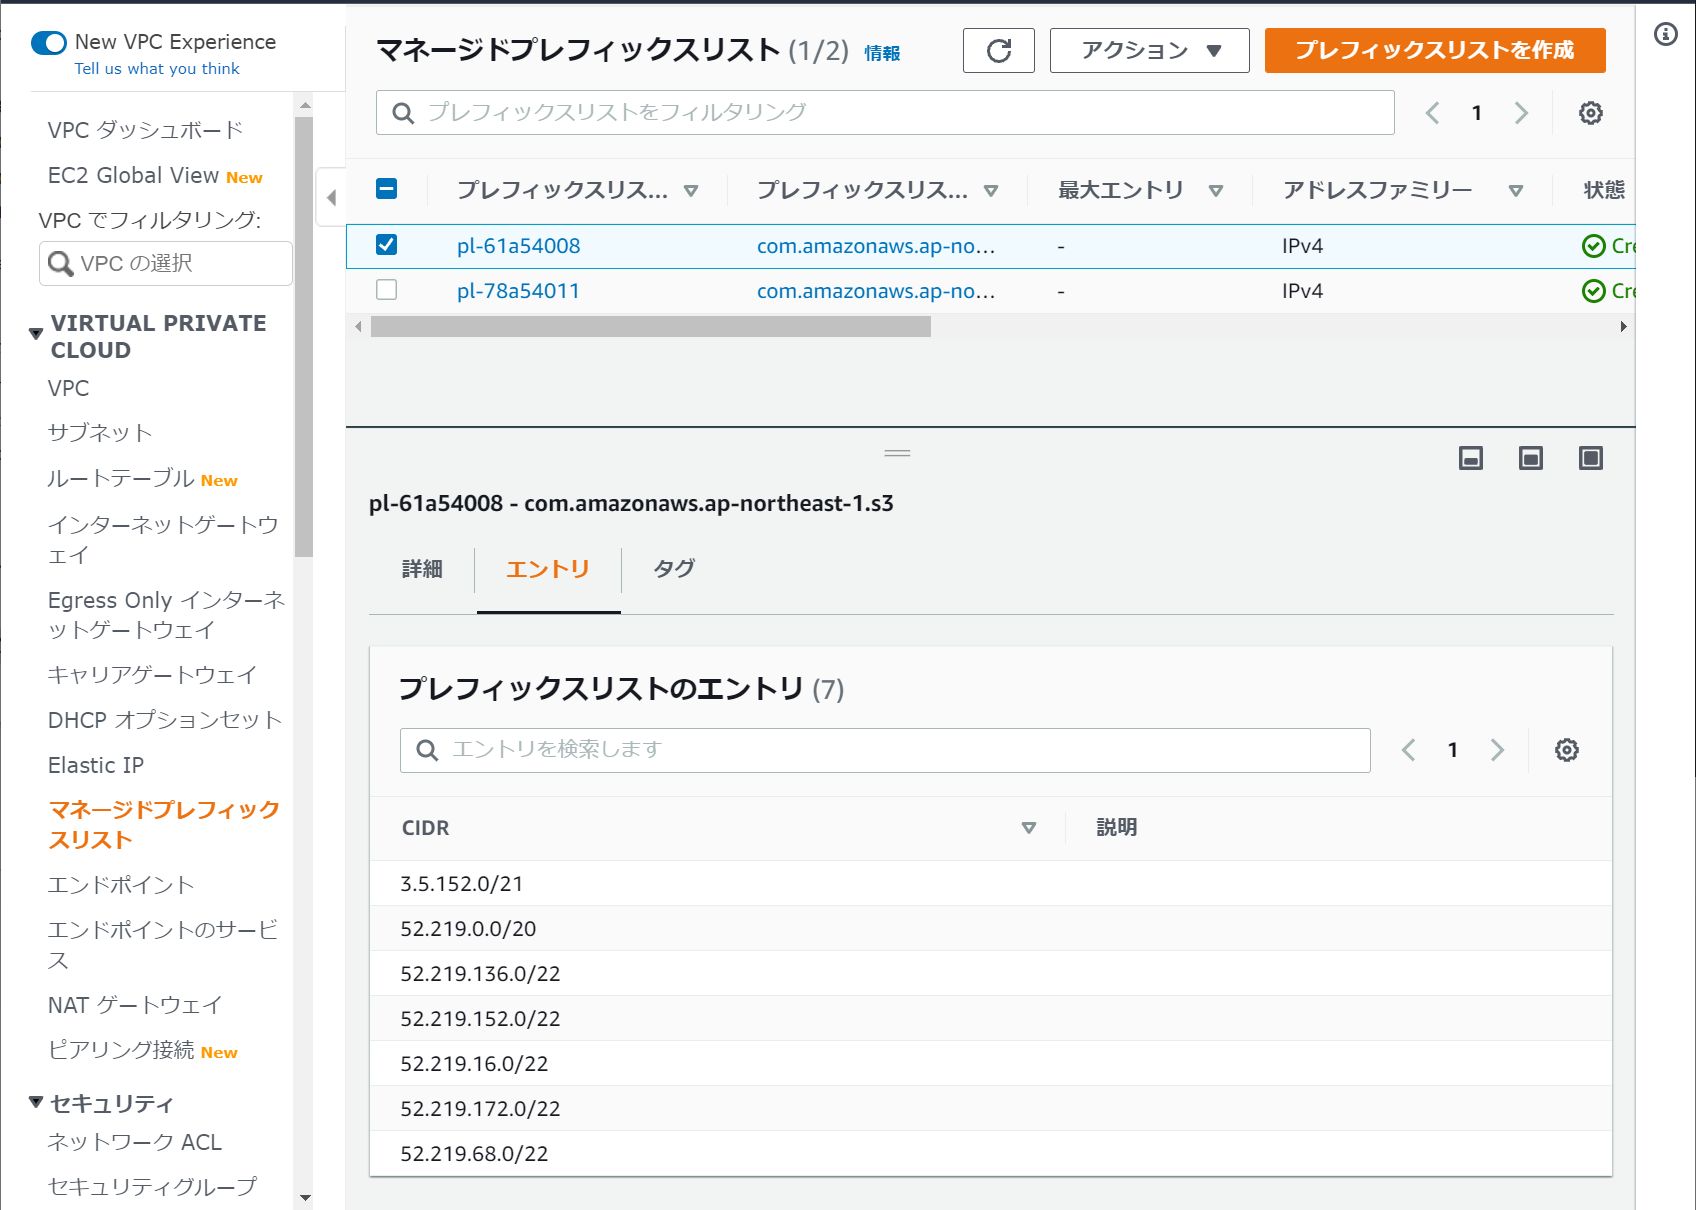Open Elastic IP in sidebar
The height and width of the screenshot is (1210, 1696).
tap(96, 765)
